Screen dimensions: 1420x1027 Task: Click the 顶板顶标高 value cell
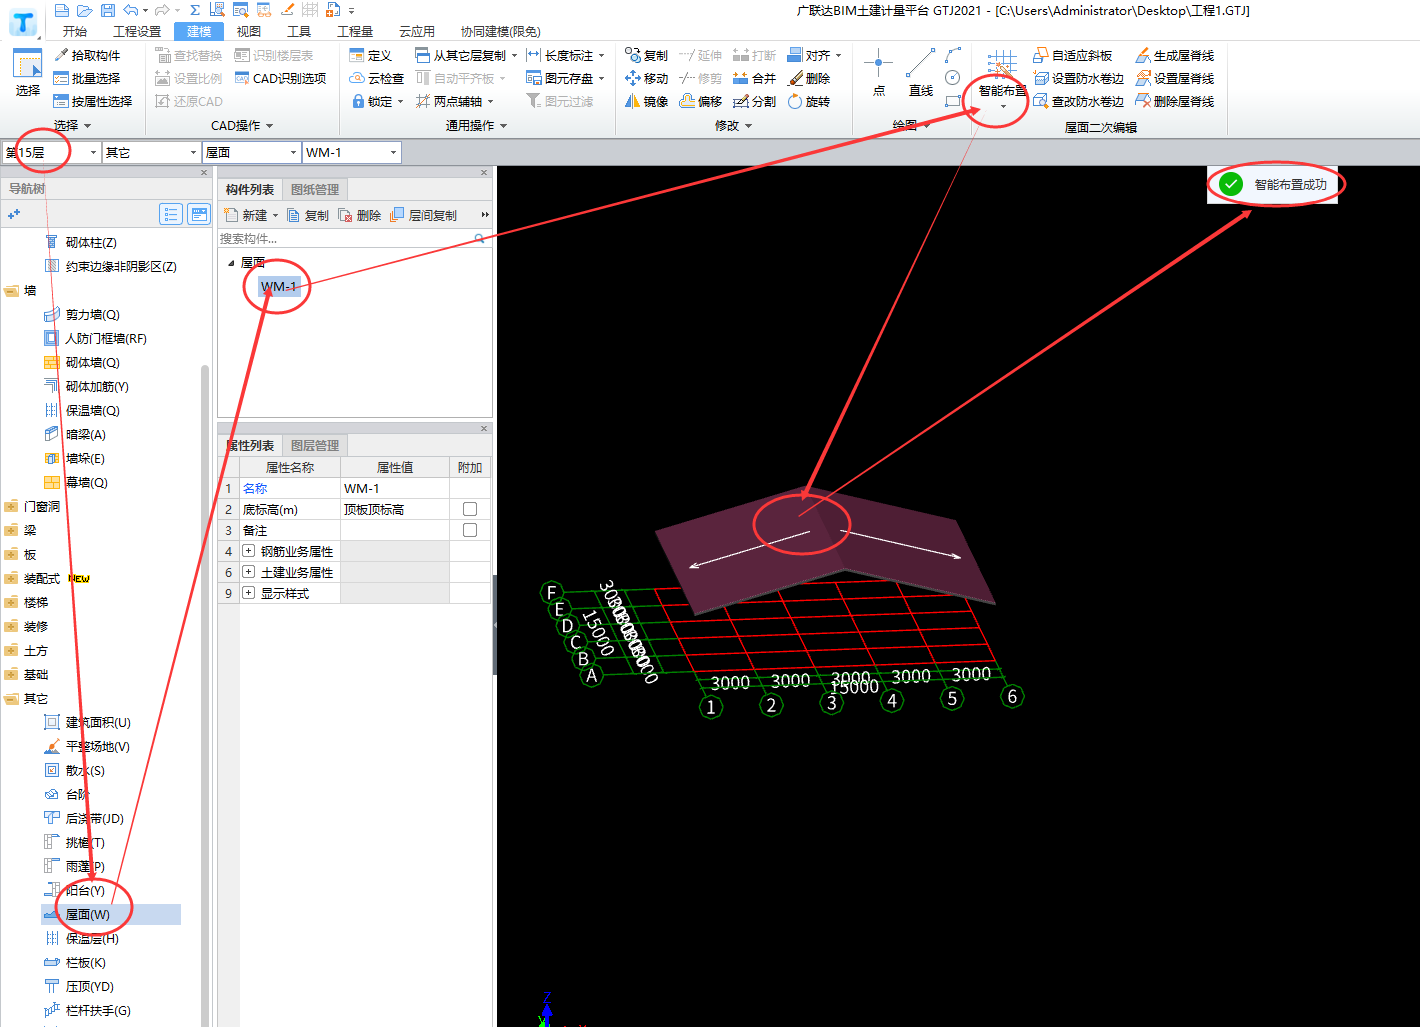(395, 509)
